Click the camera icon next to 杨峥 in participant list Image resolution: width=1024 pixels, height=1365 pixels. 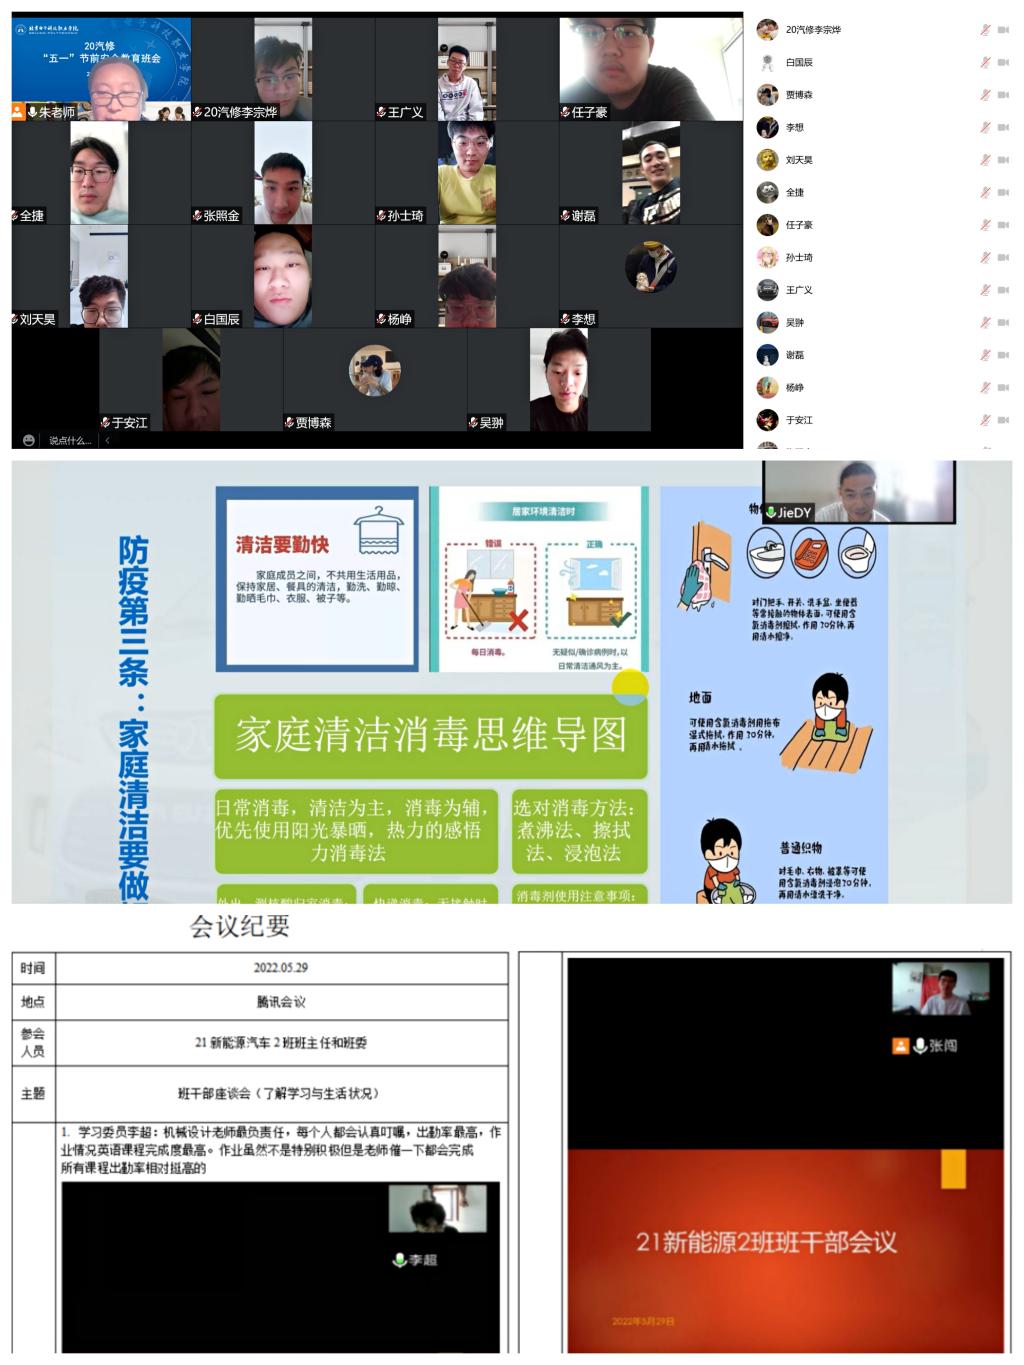coord(1005,388)
